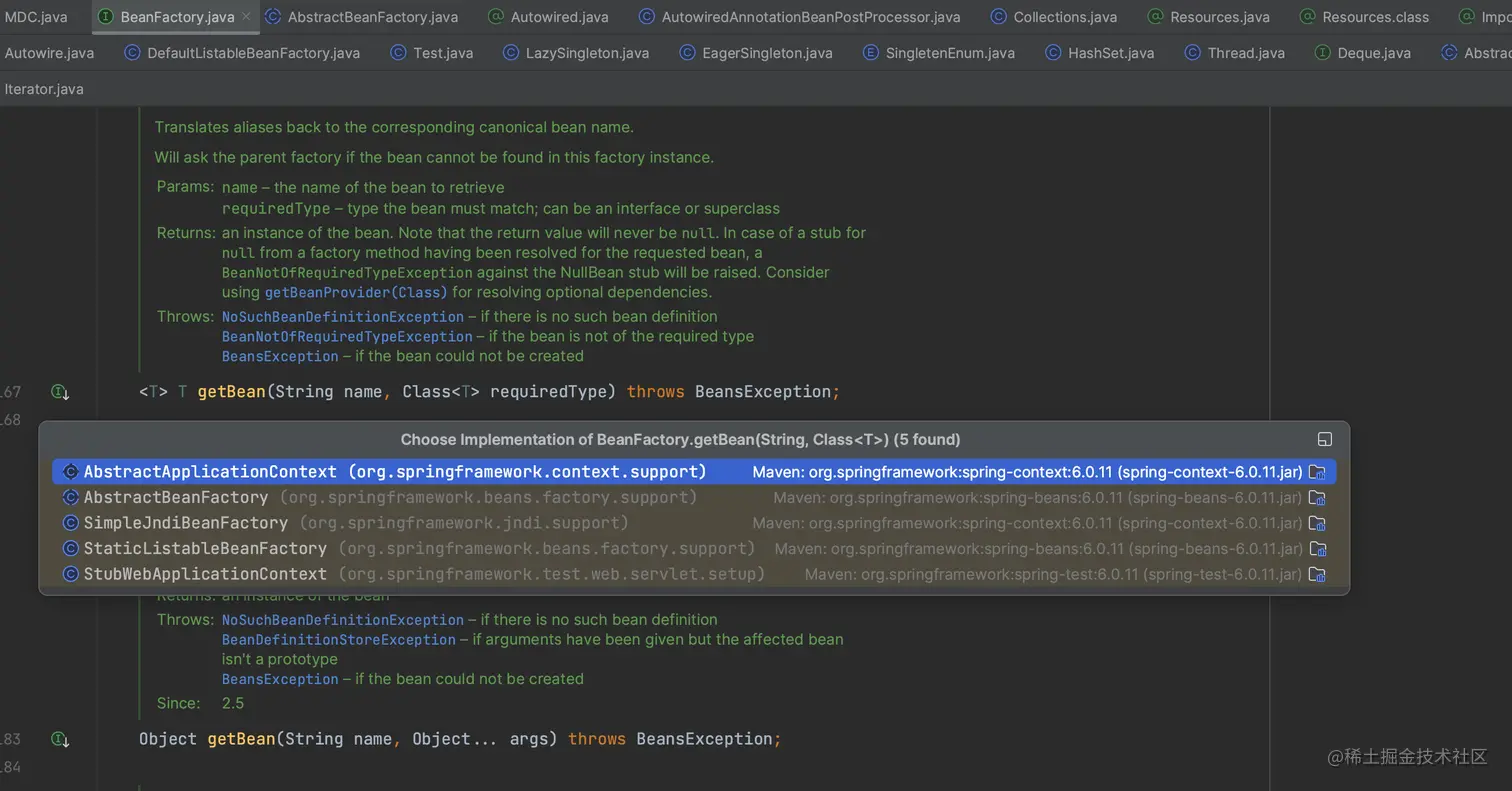
Task: Click class icon of StubWebApplicationContext row
Action: click(x=70, y=574)
